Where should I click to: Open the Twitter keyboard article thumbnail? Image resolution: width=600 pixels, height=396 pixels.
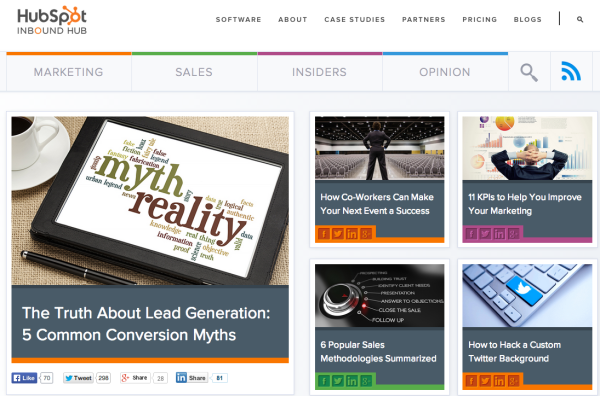[x=527, y=295]
